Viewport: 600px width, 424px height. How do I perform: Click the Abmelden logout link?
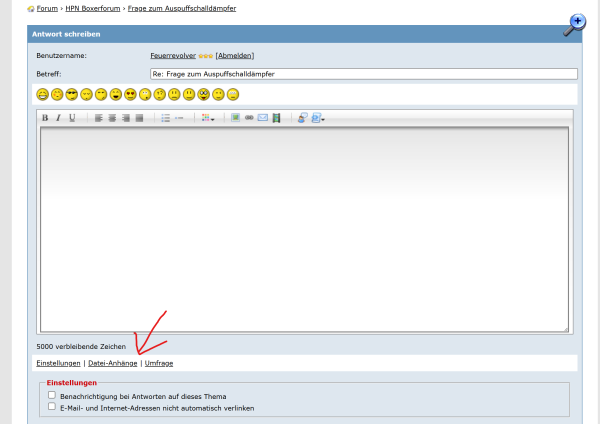point(235,55)
